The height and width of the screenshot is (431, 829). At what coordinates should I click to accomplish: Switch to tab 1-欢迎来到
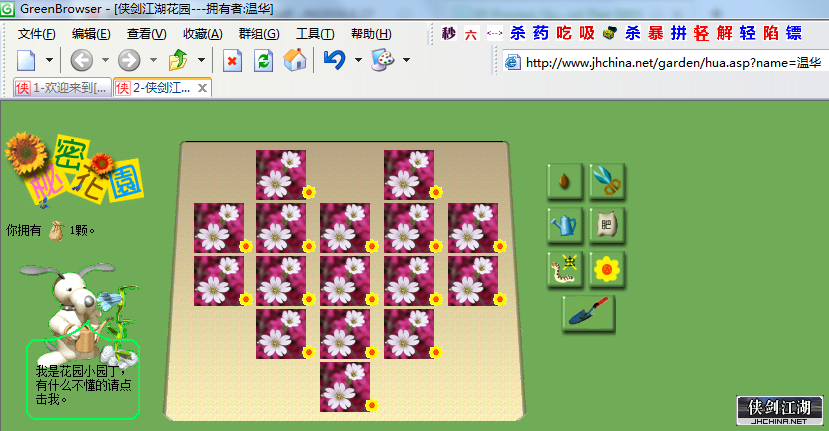pos(62,88)
